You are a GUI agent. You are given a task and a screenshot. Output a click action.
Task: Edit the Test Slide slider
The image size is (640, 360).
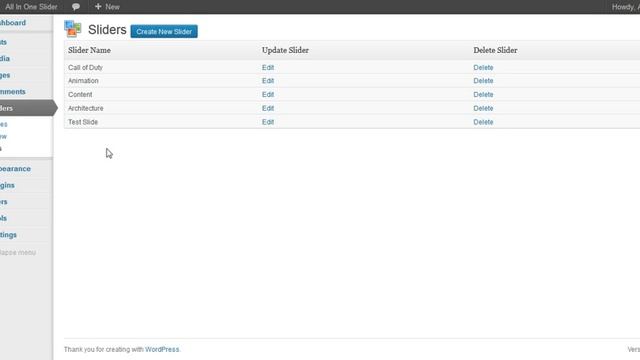pos(268,122)
